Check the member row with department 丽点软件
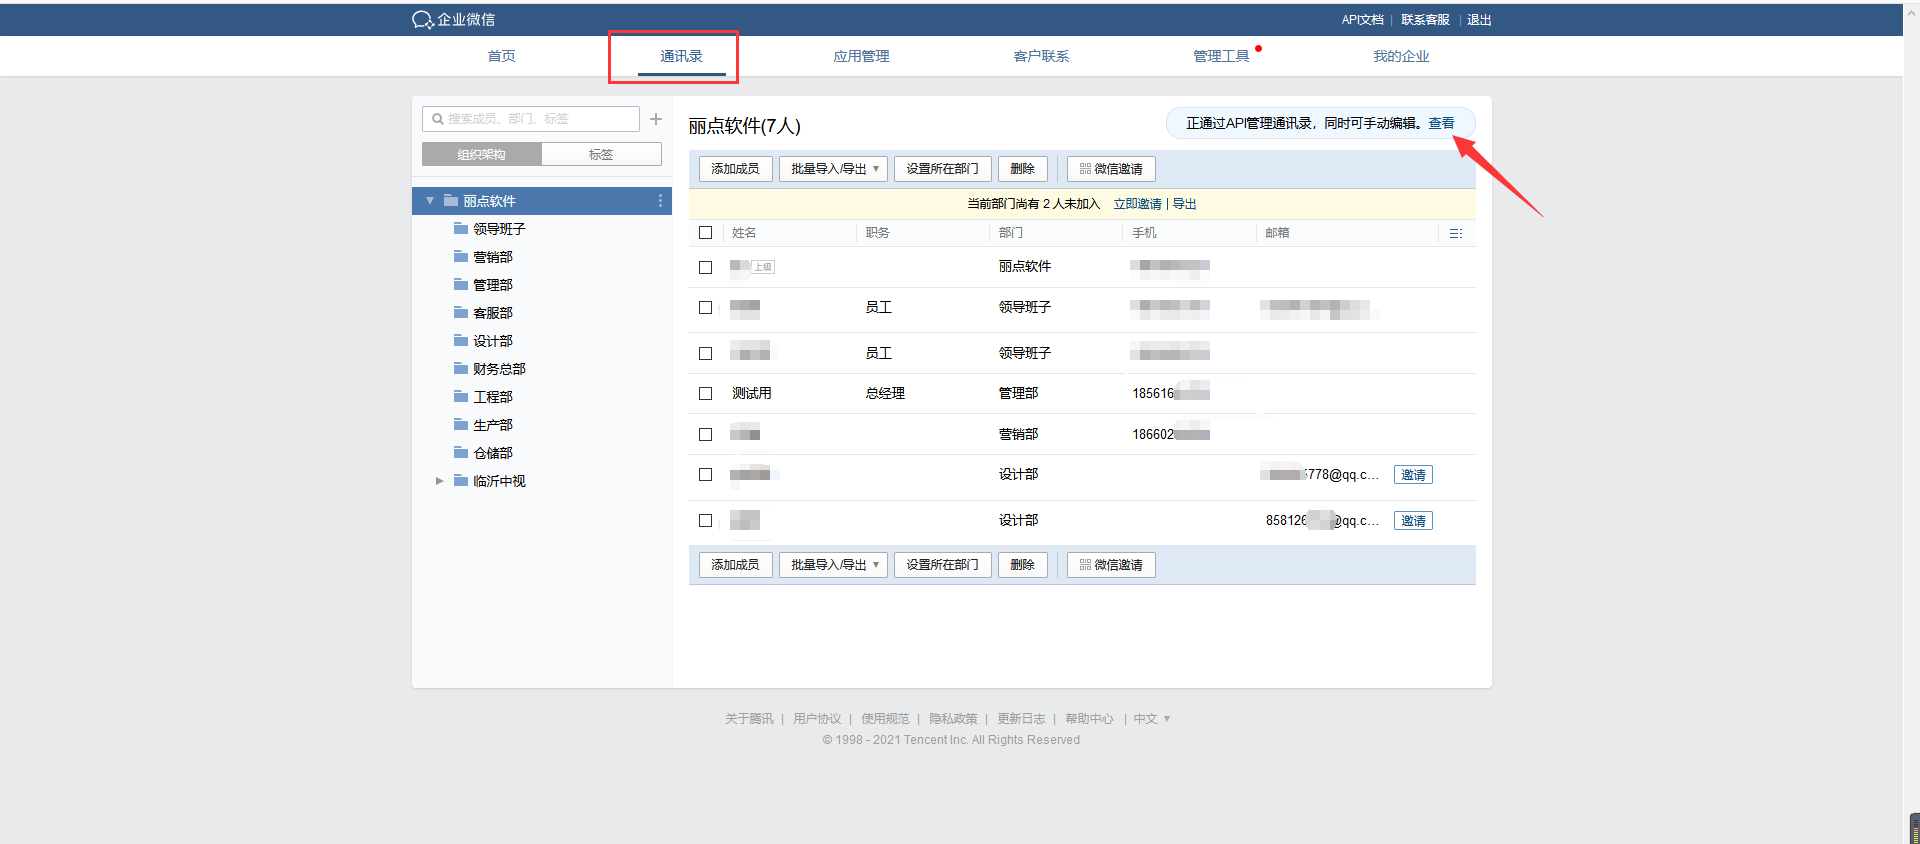1920x844 pixels. (x=706, y=267)
